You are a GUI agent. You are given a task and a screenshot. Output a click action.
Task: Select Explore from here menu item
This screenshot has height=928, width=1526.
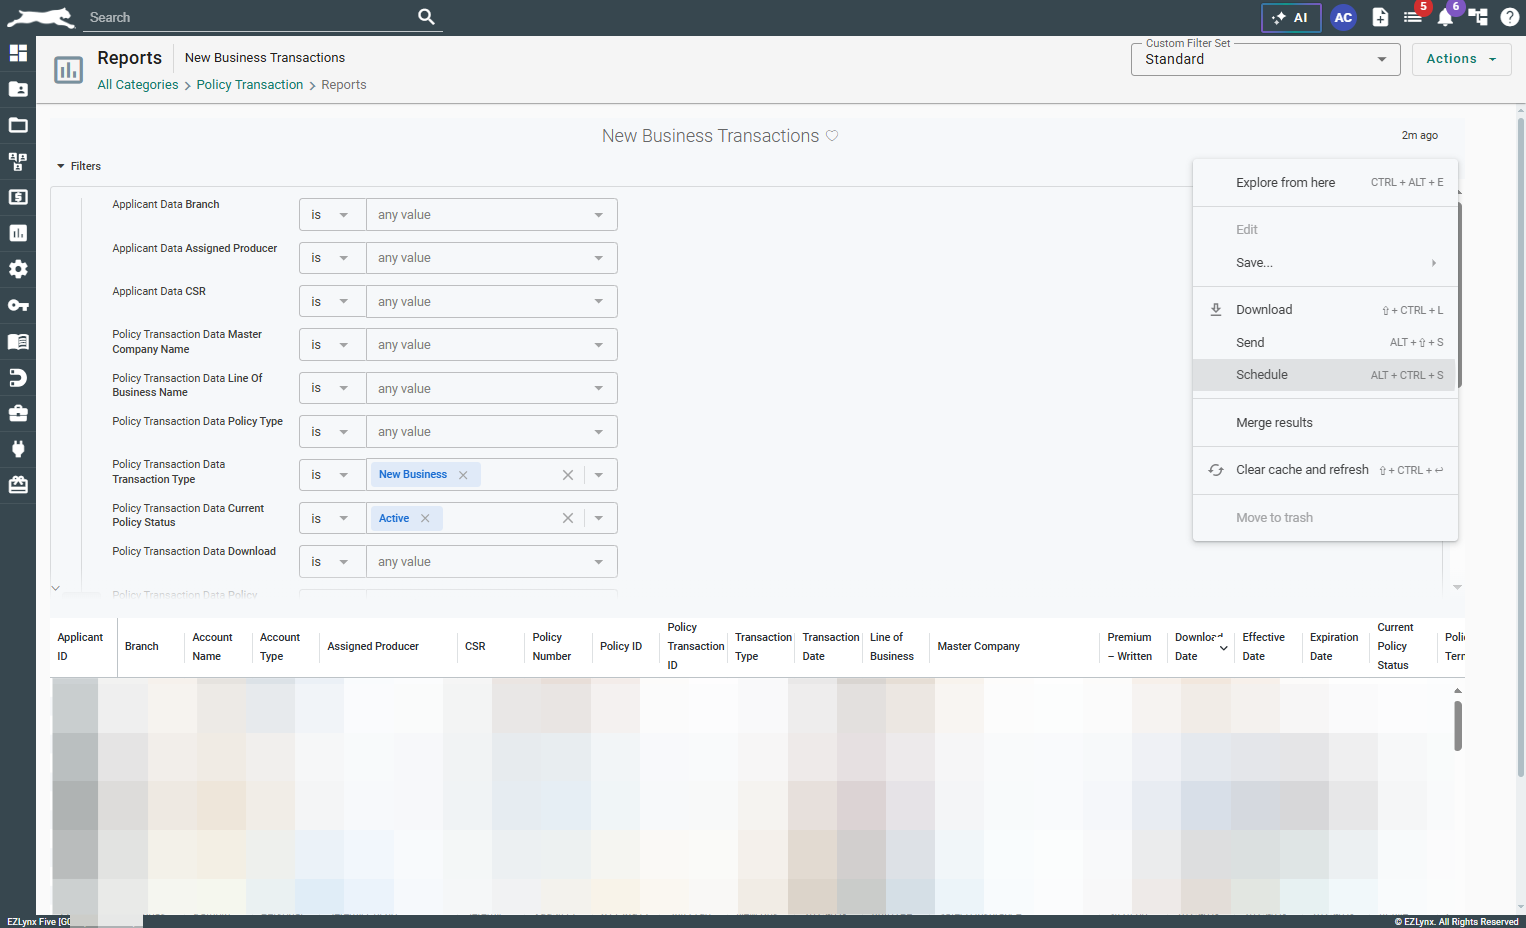(x=1325, y=183)
